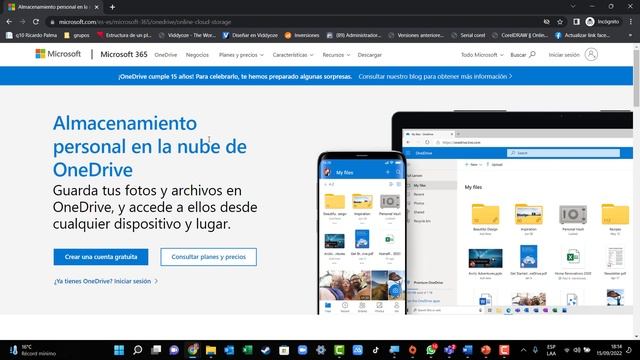Open CorelDRAW Online bookmark
Screen dimensions: 640x360
(x=520, y=36)
